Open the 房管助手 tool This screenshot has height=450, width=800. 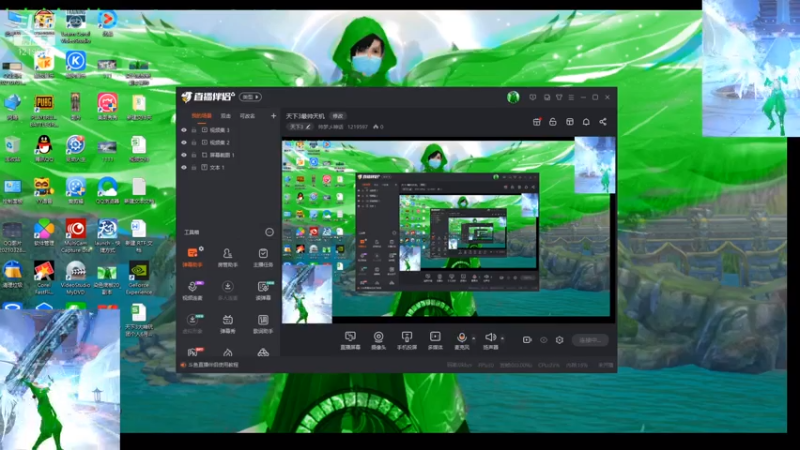(x=228, y=258)
